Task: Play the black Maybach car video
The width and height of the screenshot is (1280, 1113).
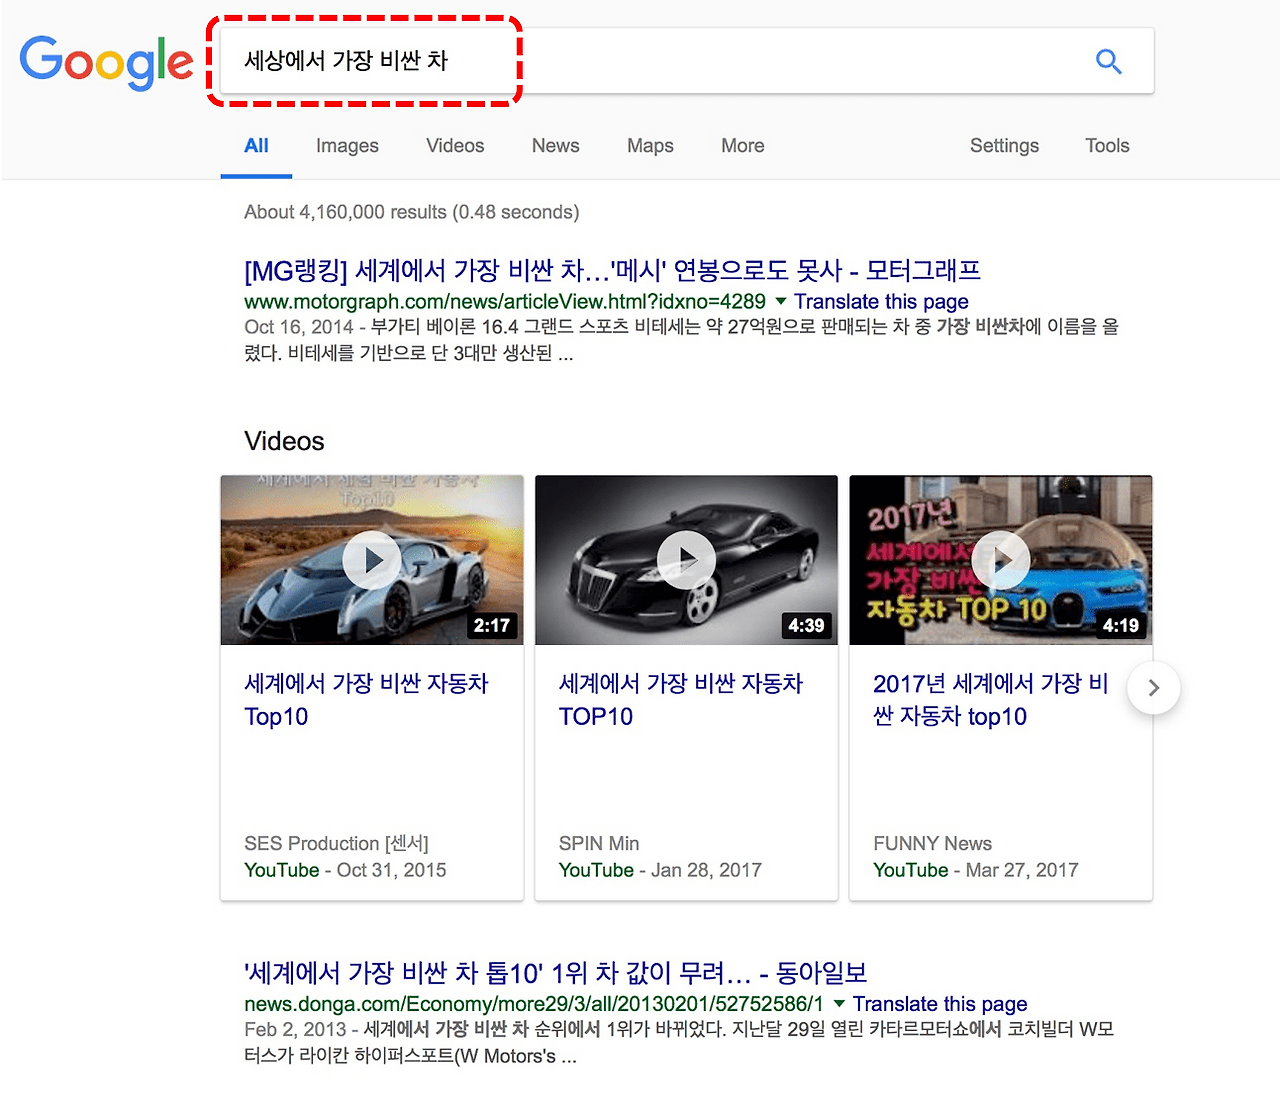Action: (685, 560)
